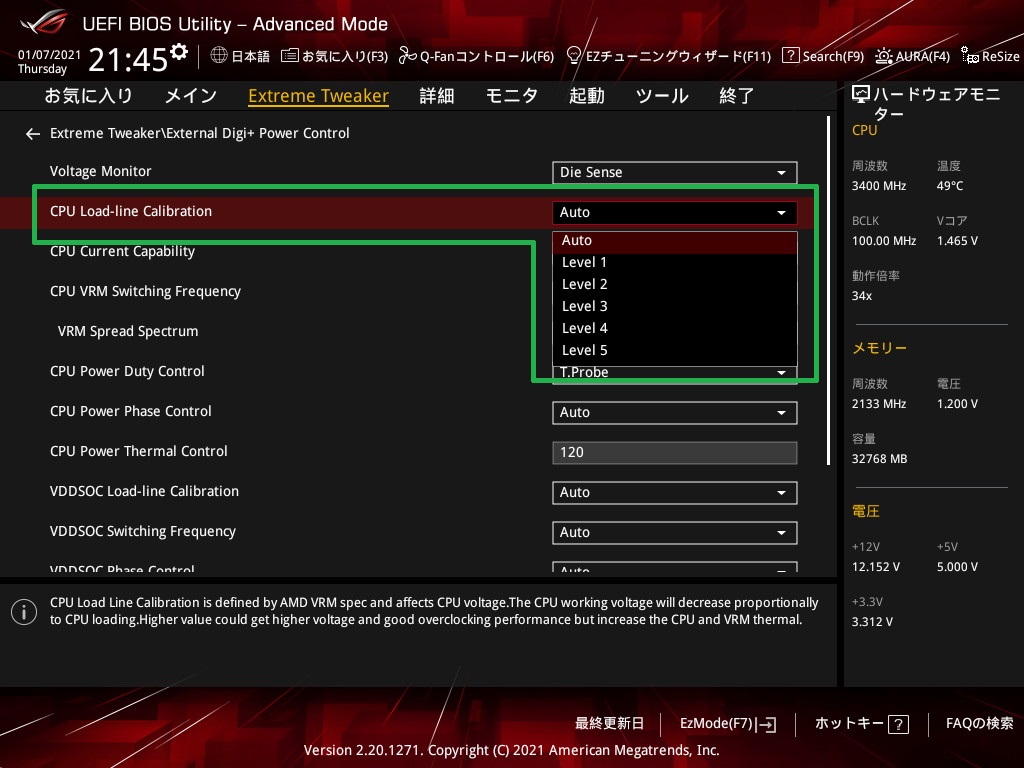Select CPU Load-line Calibration label
The width and height of the screenshot is (1024, 768).
point(131,212)
